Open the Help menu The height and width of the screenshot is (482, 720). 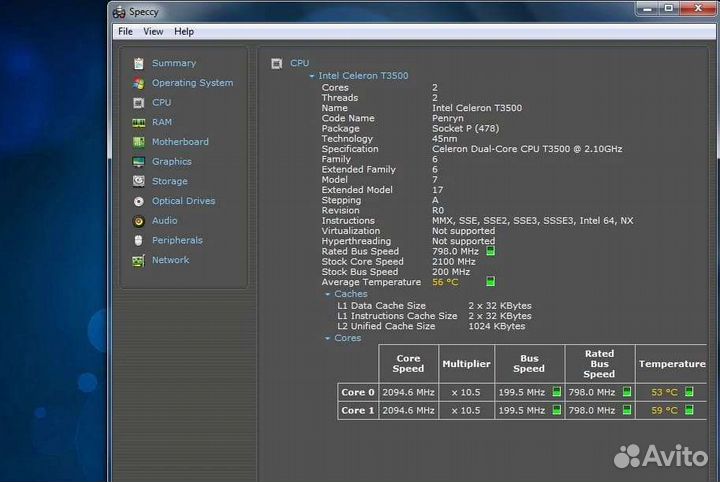tap(184, 31)
